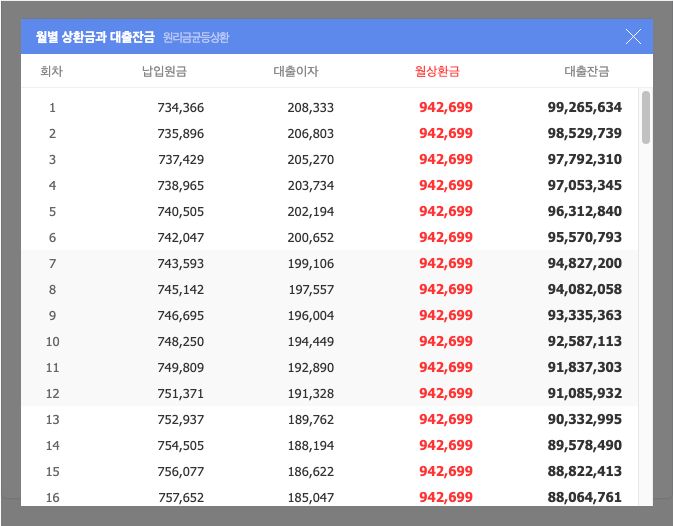This screenshot has width=673, height=526.
Task: Select principal value 751,371
Action: (181, 393)
